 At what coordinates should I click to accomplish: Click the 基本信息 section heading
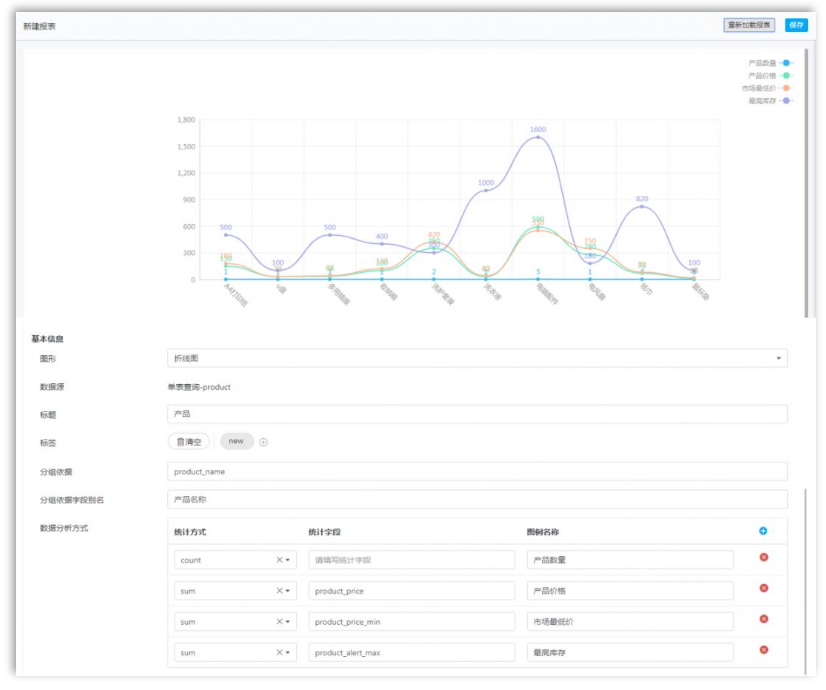(47, 339)
